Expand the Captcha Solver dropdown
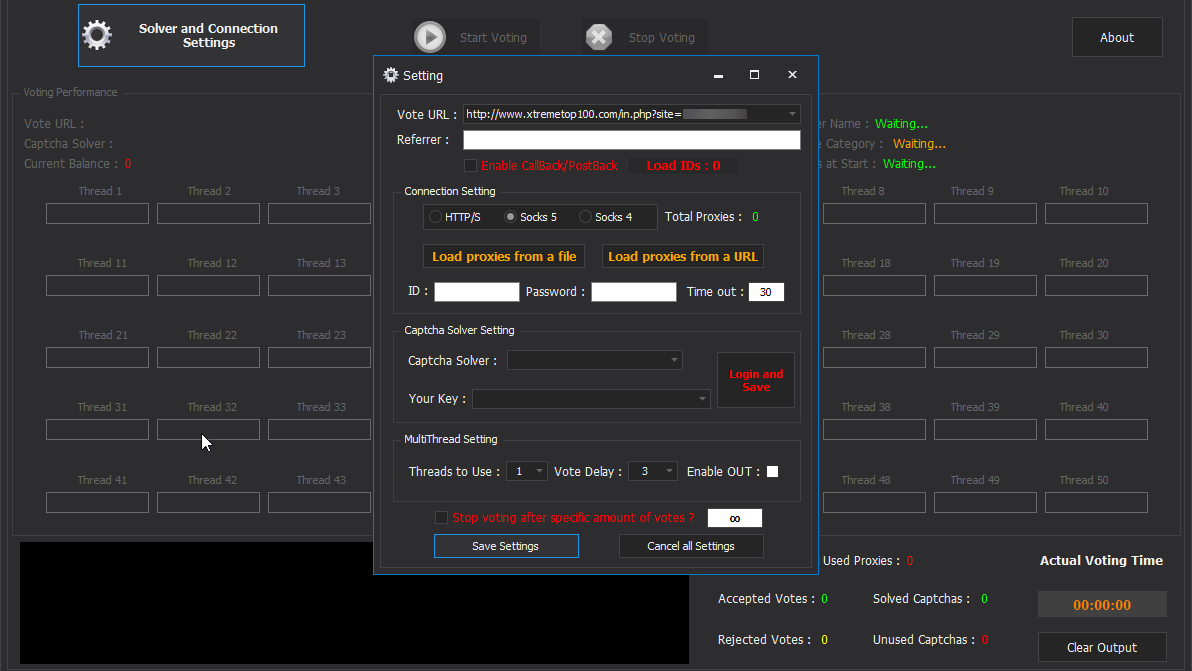This screenshot has width=1192, height=671. (x=674, y=360)
